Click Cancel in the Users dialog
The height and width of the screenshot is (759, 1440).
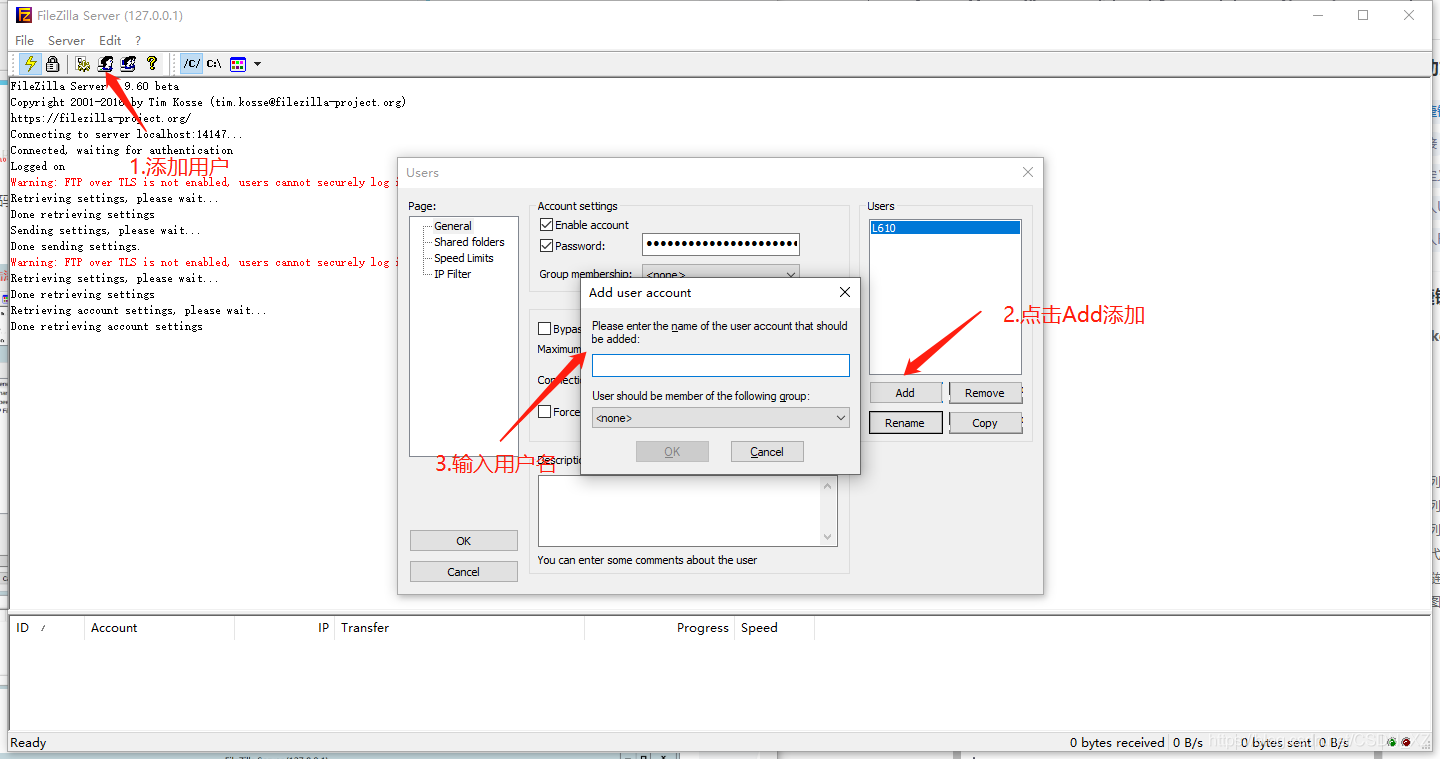click(464, 572)
